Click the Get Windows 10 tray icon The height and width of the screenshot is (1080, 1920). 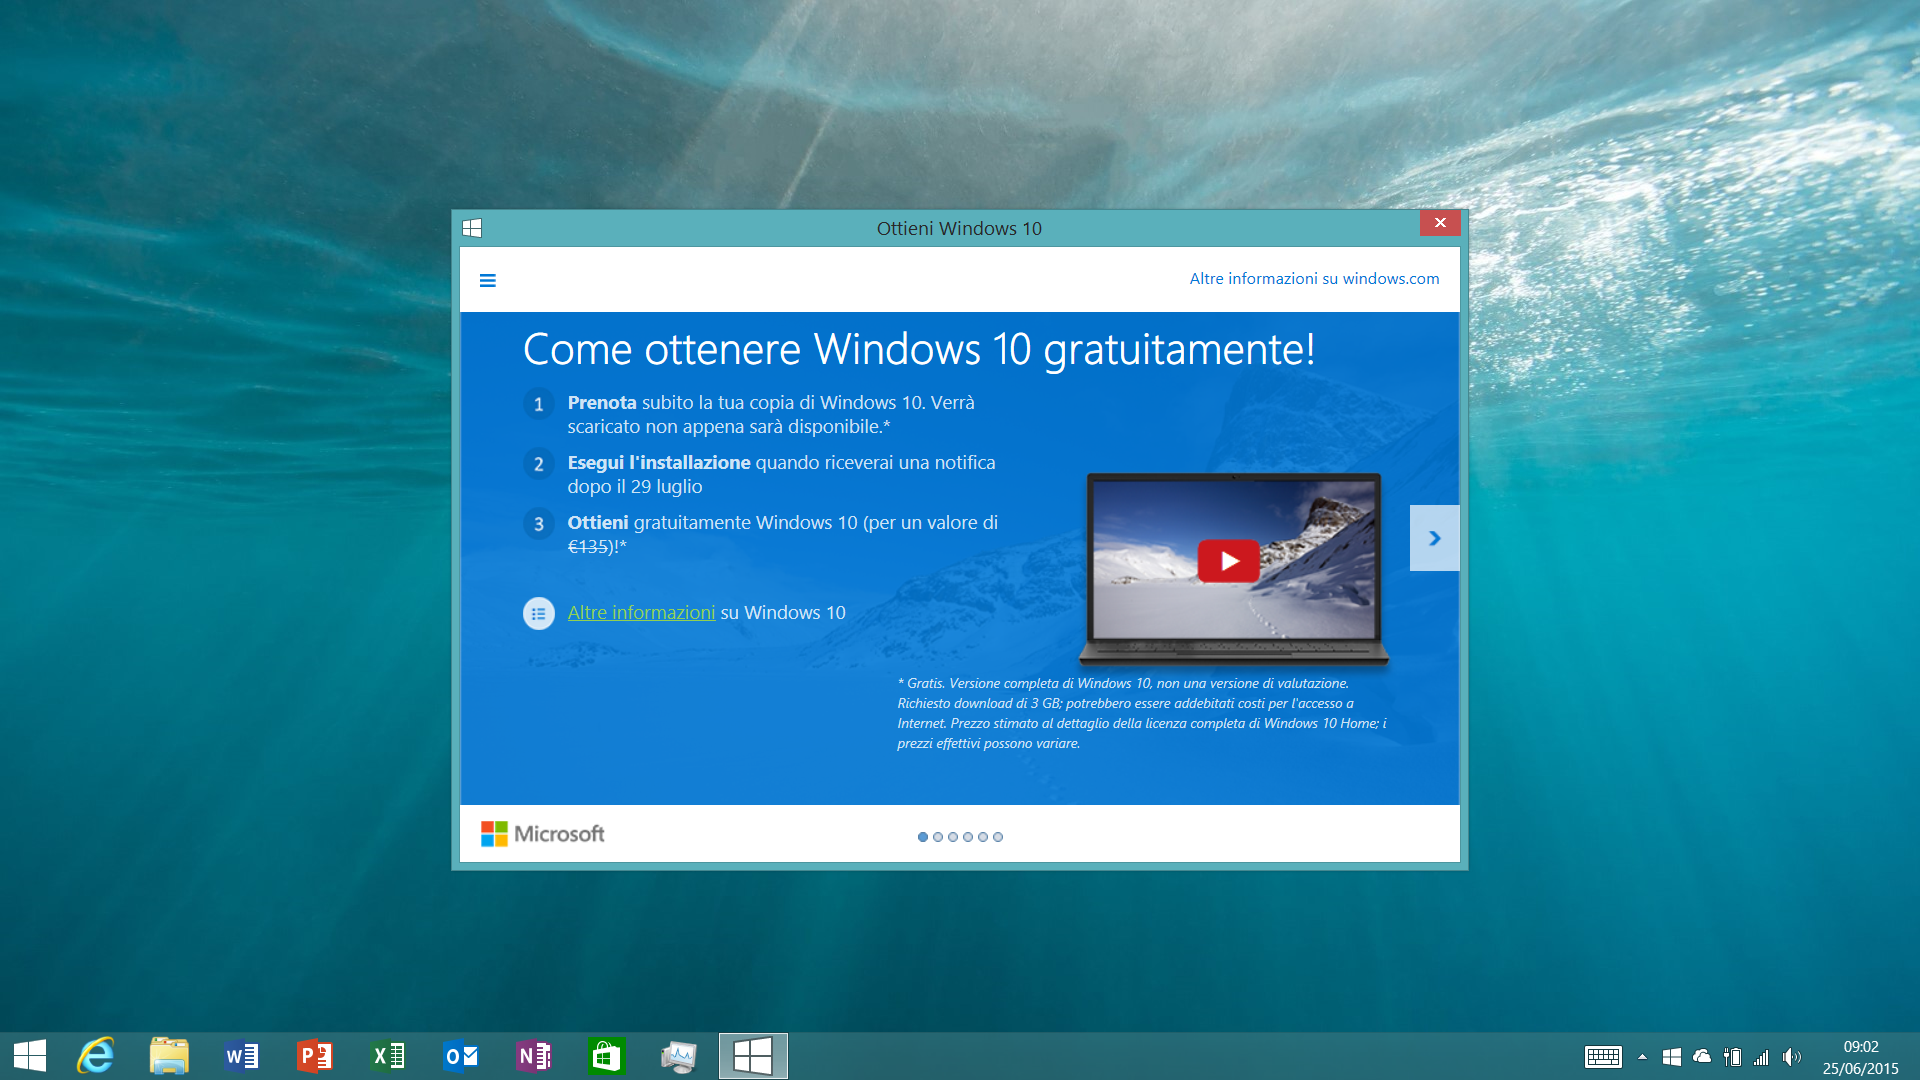(x=1671, y=1057)
